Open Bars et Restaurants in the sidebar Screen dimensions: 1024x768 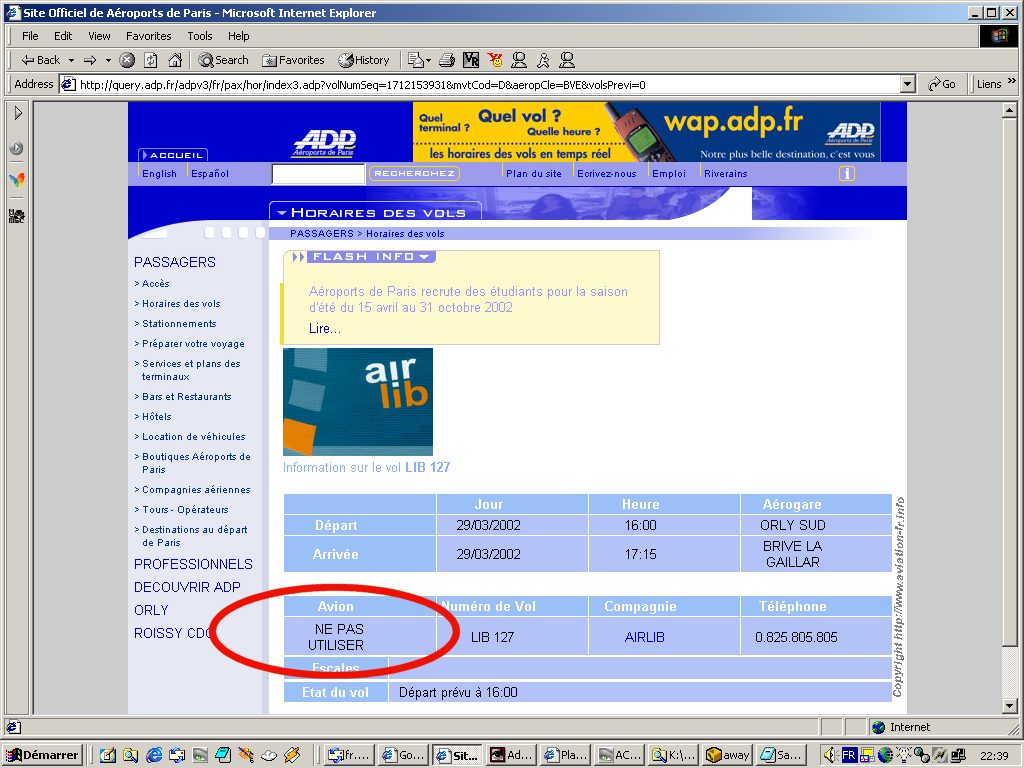pos(185,397)
